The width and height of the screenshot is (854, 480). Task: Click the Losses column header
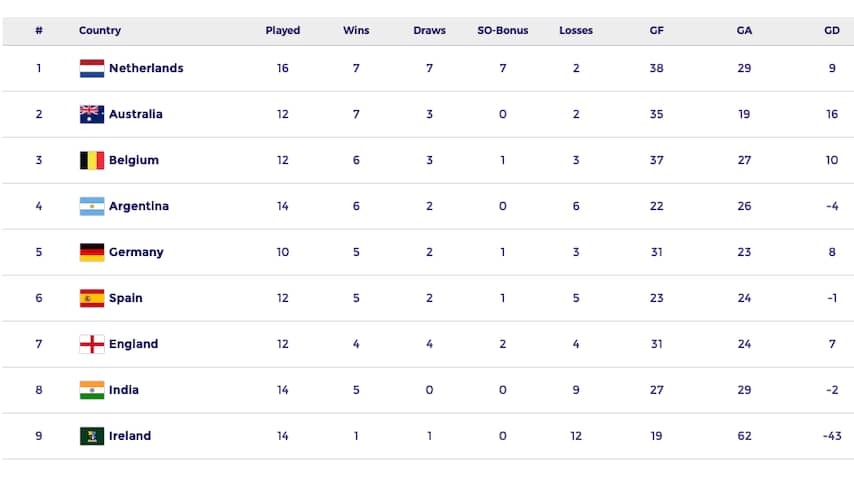click(576, 31)
